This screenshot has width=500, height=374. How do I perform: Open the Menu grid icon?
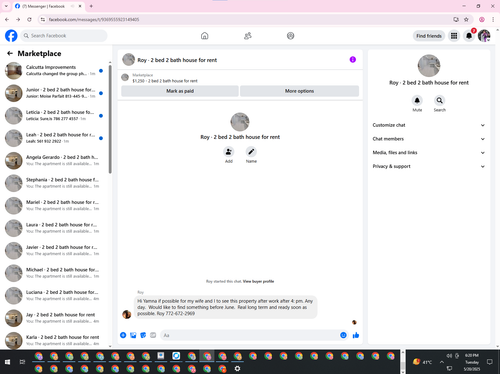pos(454,36)
